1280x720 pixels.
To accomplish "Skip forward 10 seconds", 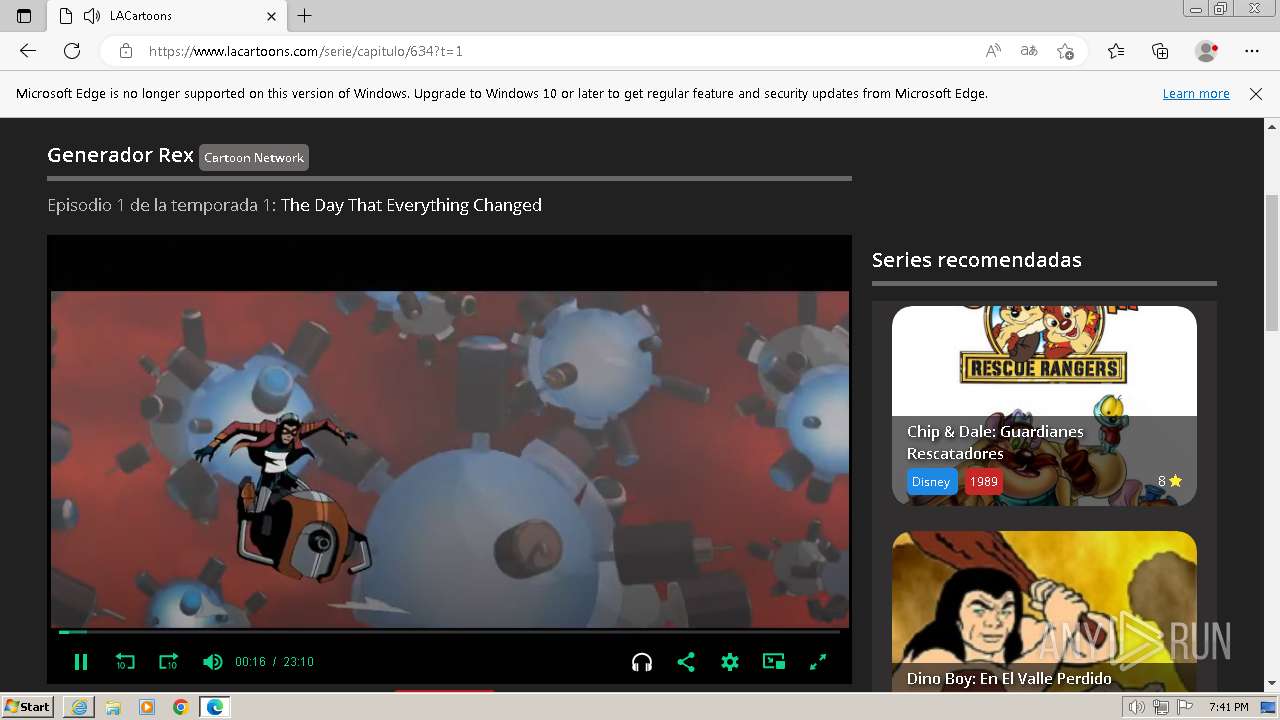I will [x=168, y=662].
